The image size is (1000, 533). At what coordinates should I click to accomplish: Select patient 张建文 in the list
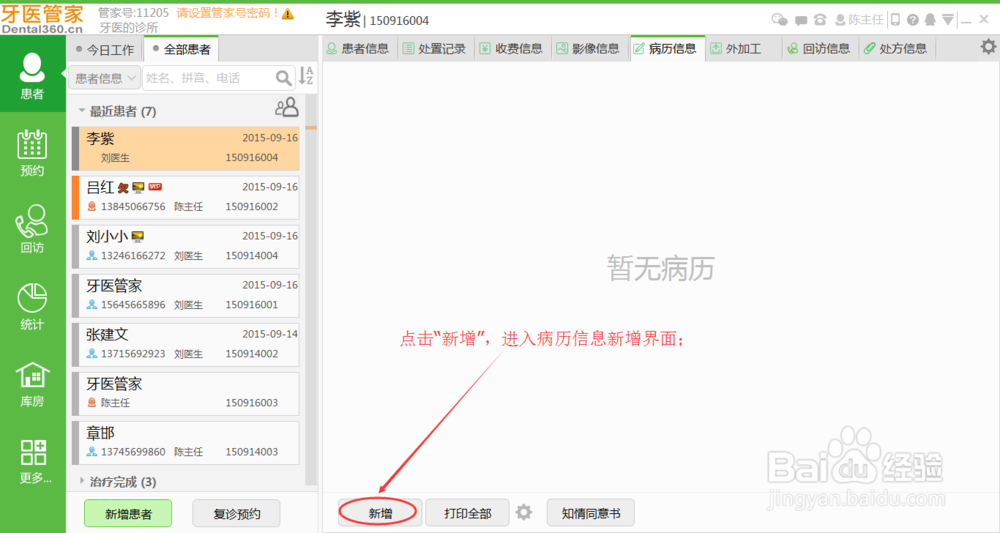click(186, 344)
